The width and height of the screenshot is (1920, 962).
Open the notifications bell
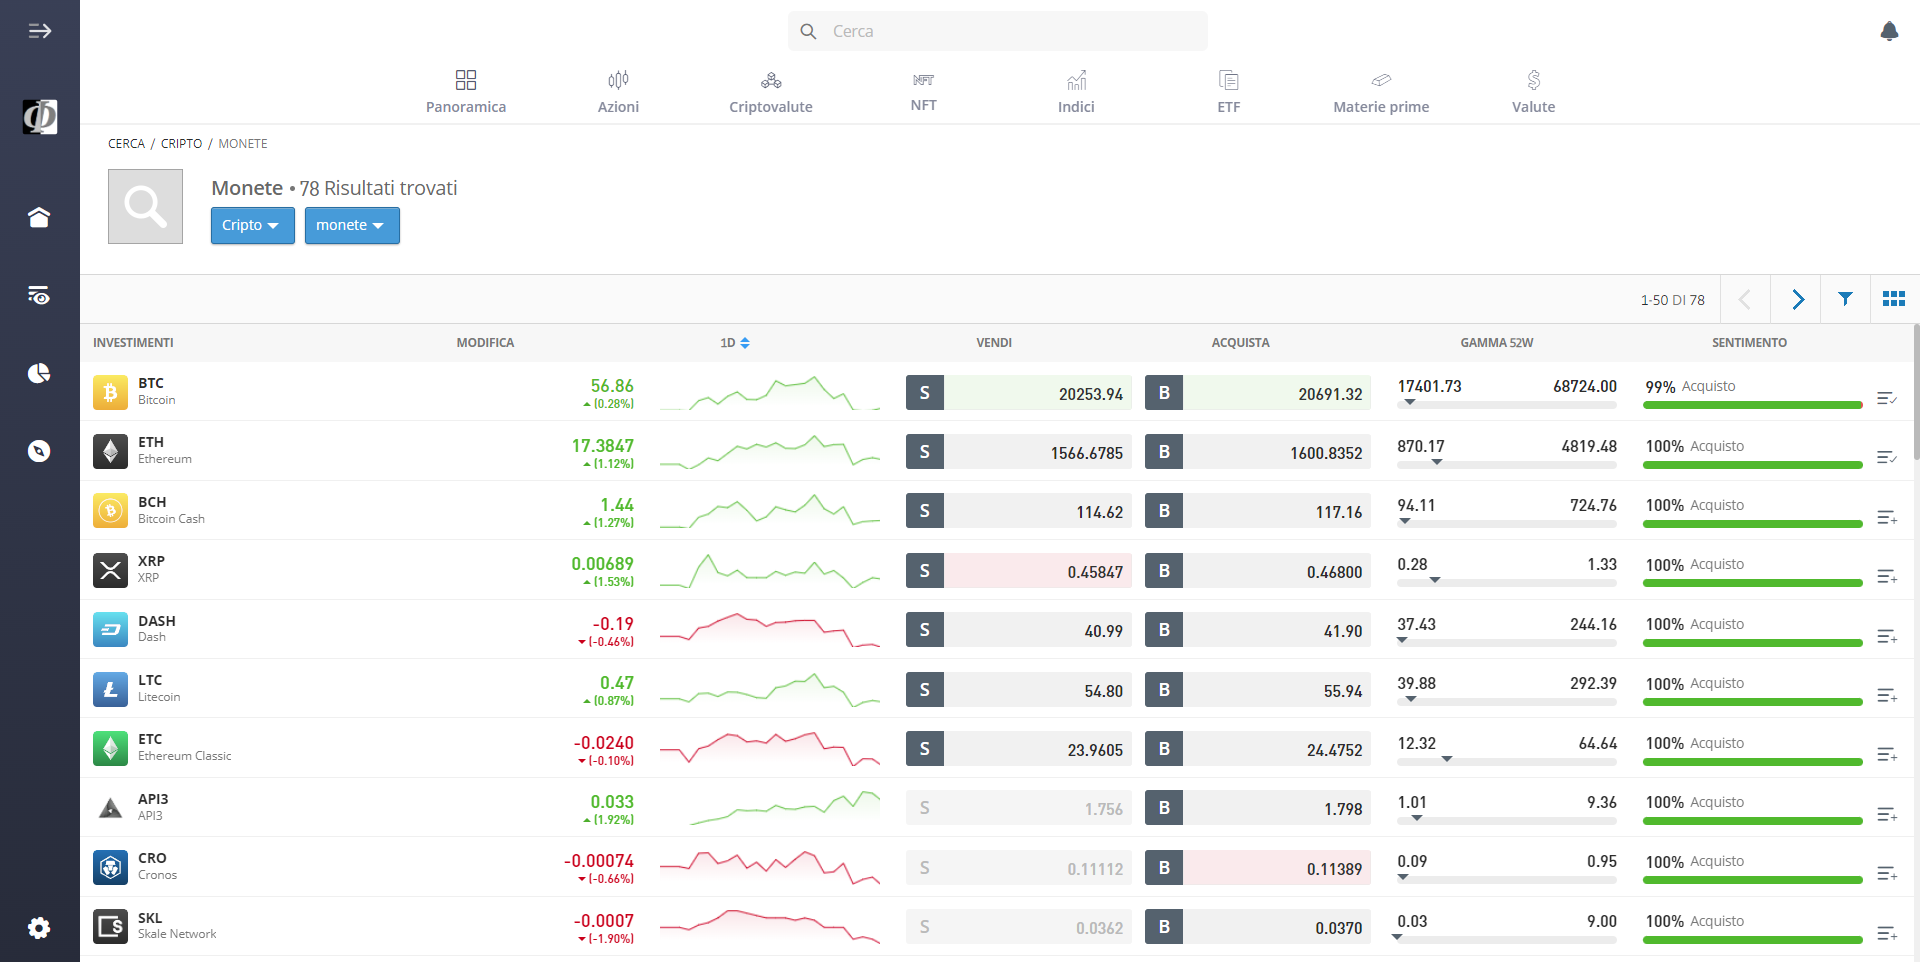pyautogui.click(x=1889, y=31)
